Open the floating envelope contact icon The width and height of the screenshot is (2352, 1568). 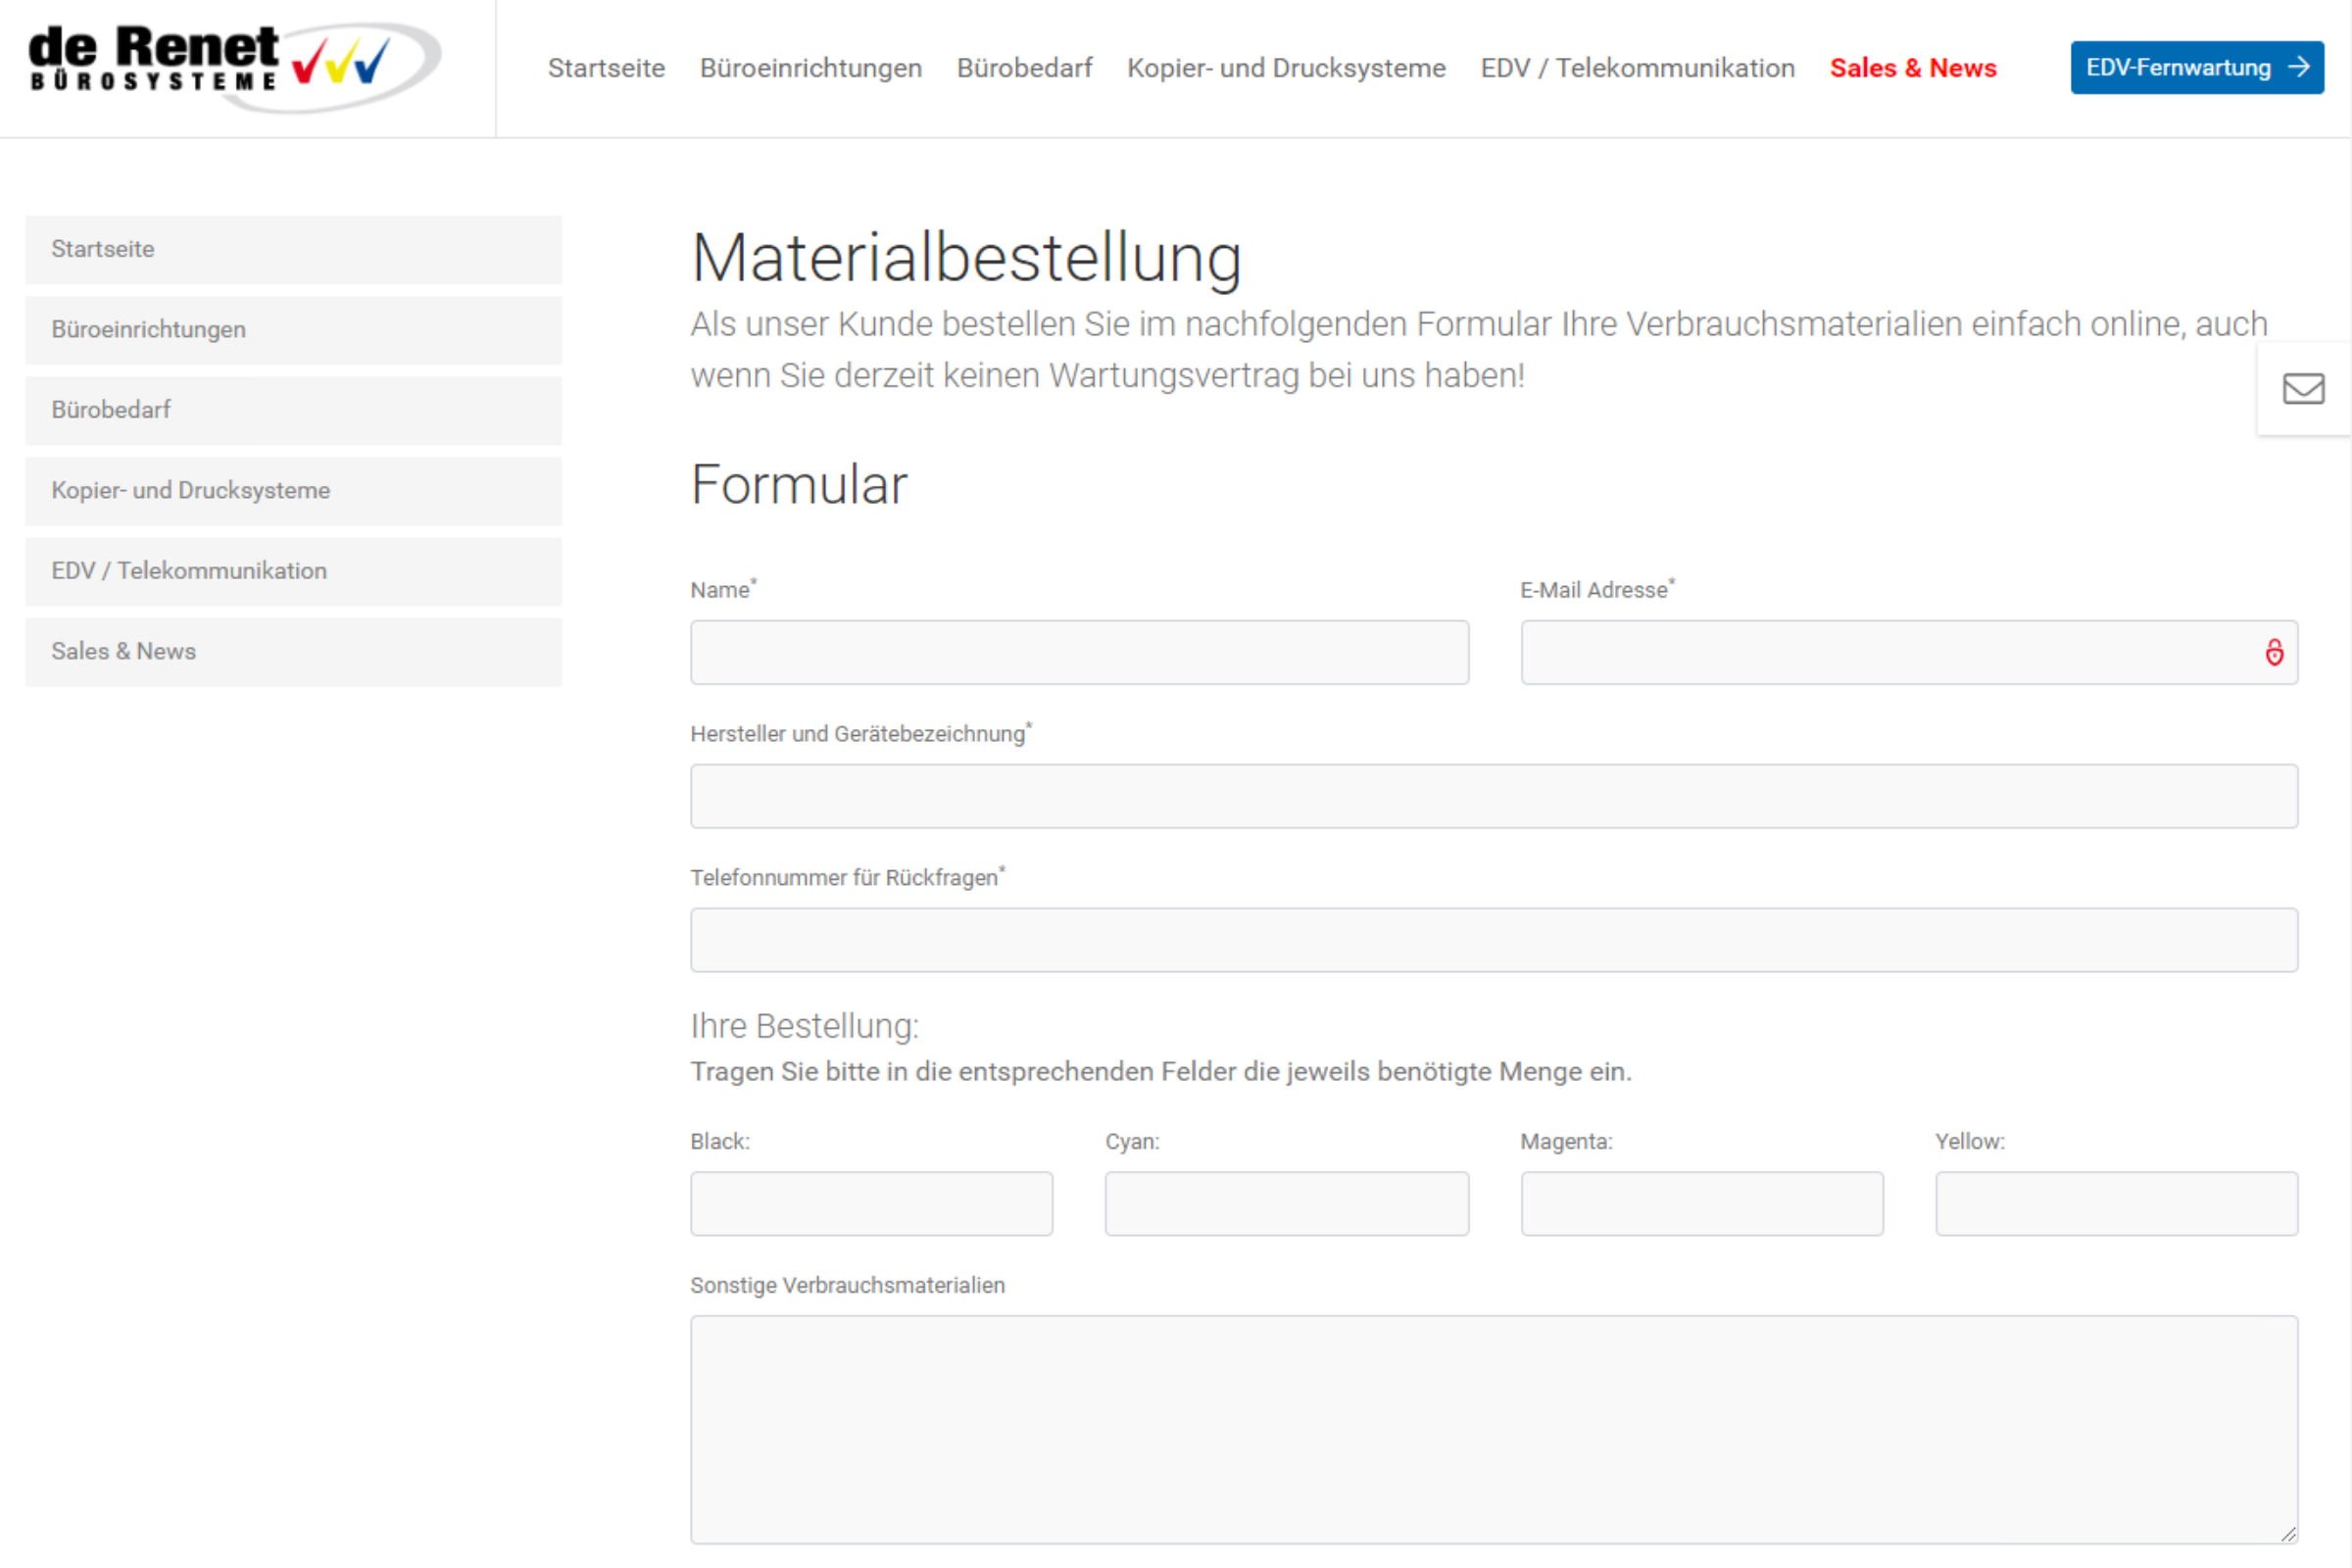[x=2303, y=389]
